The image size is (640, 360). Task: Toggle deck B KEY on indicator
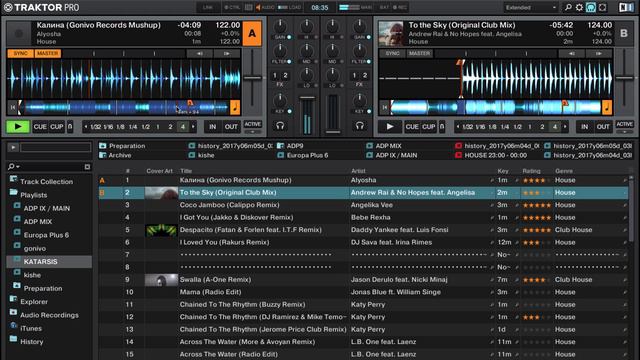tap(369, 111)
